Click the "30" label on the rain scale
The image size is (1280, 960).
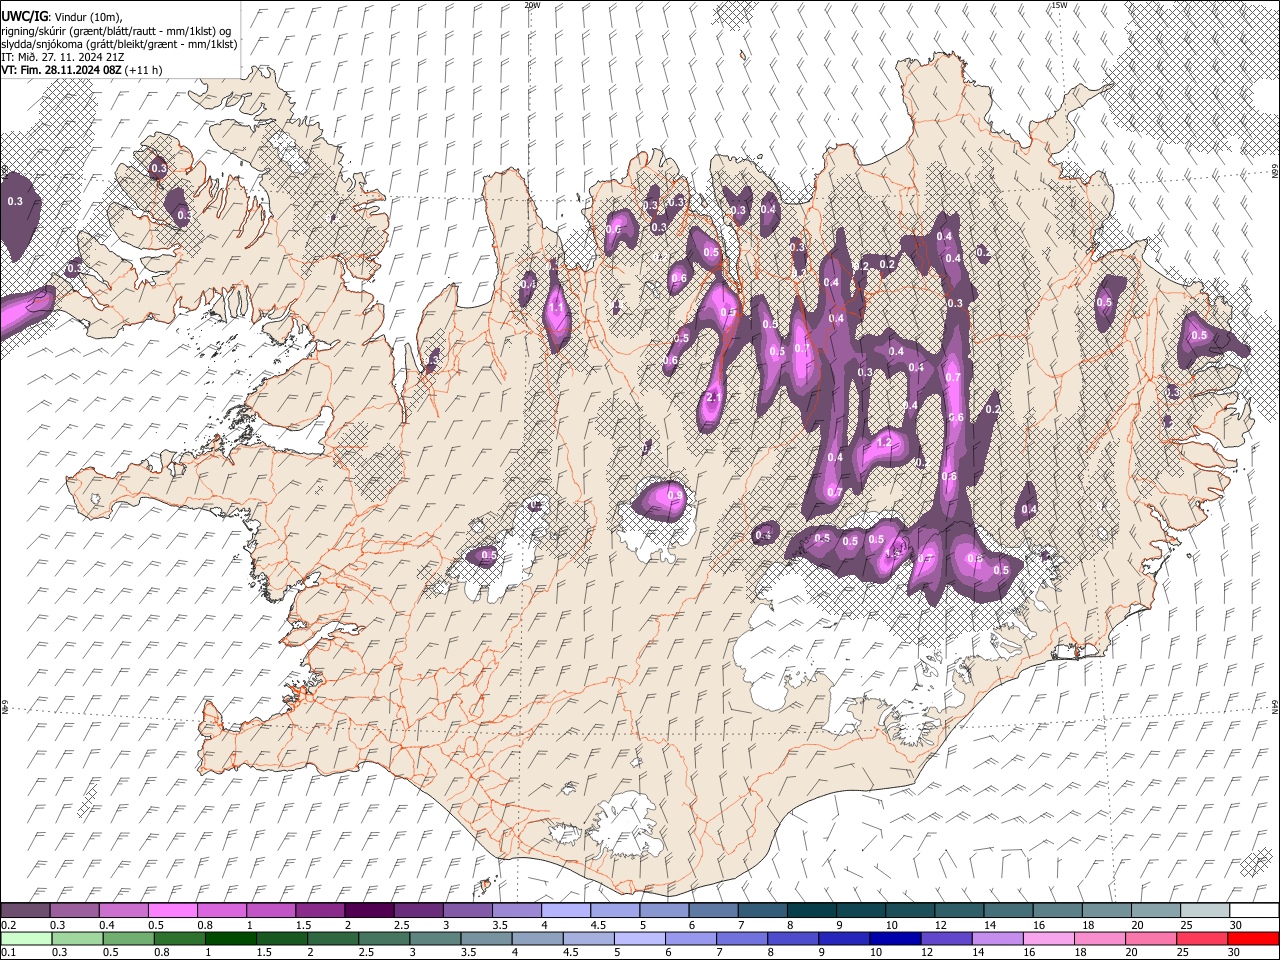click(x=1234, y=952)
